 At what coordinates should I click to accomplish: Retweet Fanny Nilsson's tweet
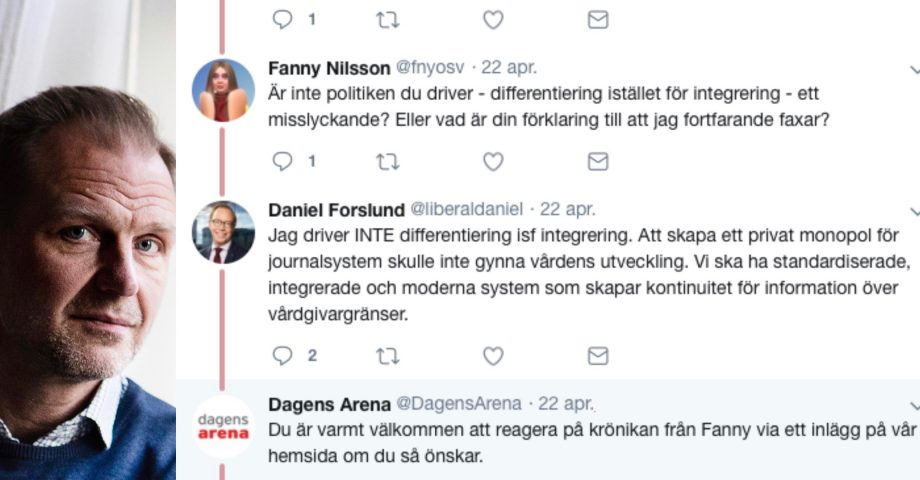386,161
